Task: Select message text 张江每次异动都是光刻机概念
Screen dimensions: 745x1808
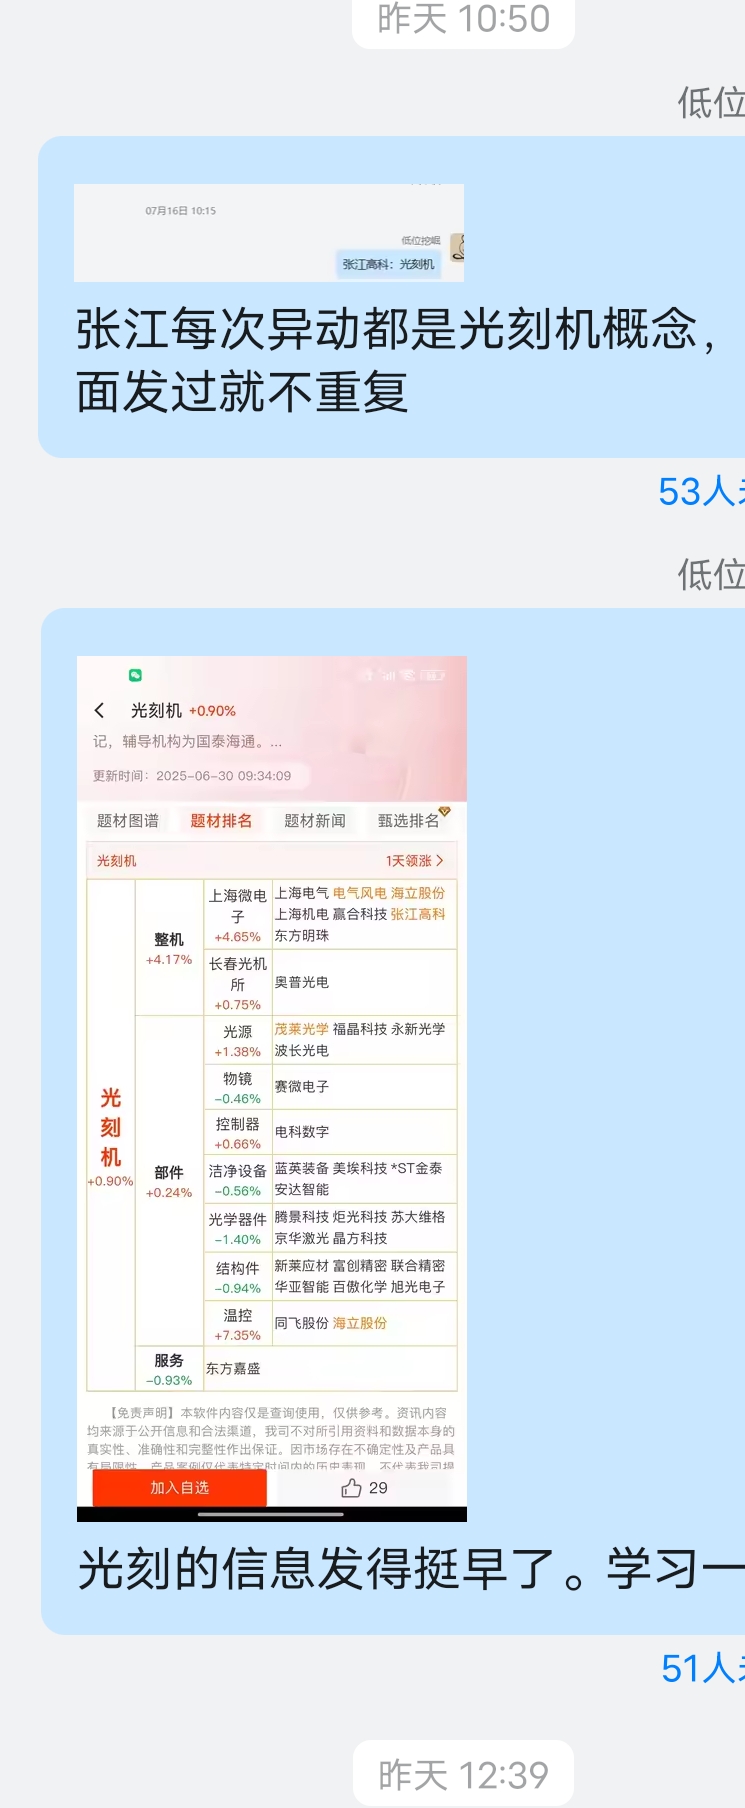Action: (386, 329)
